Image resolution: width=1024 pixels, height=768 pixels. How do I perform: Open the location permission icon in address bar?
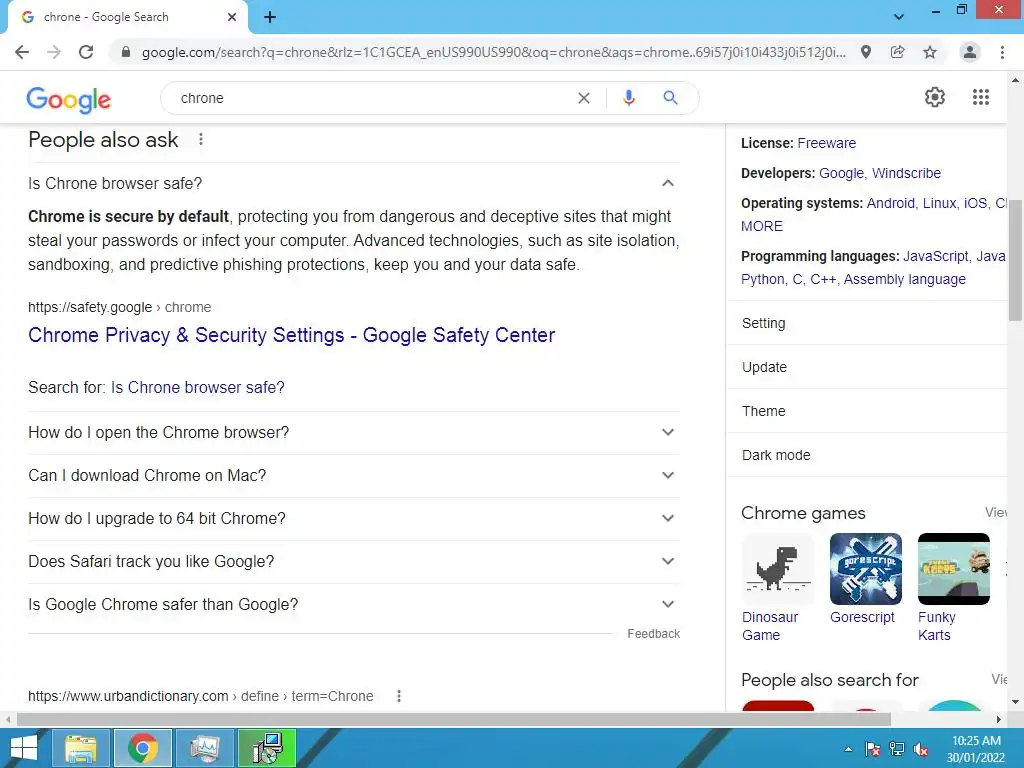coord(866,52)
